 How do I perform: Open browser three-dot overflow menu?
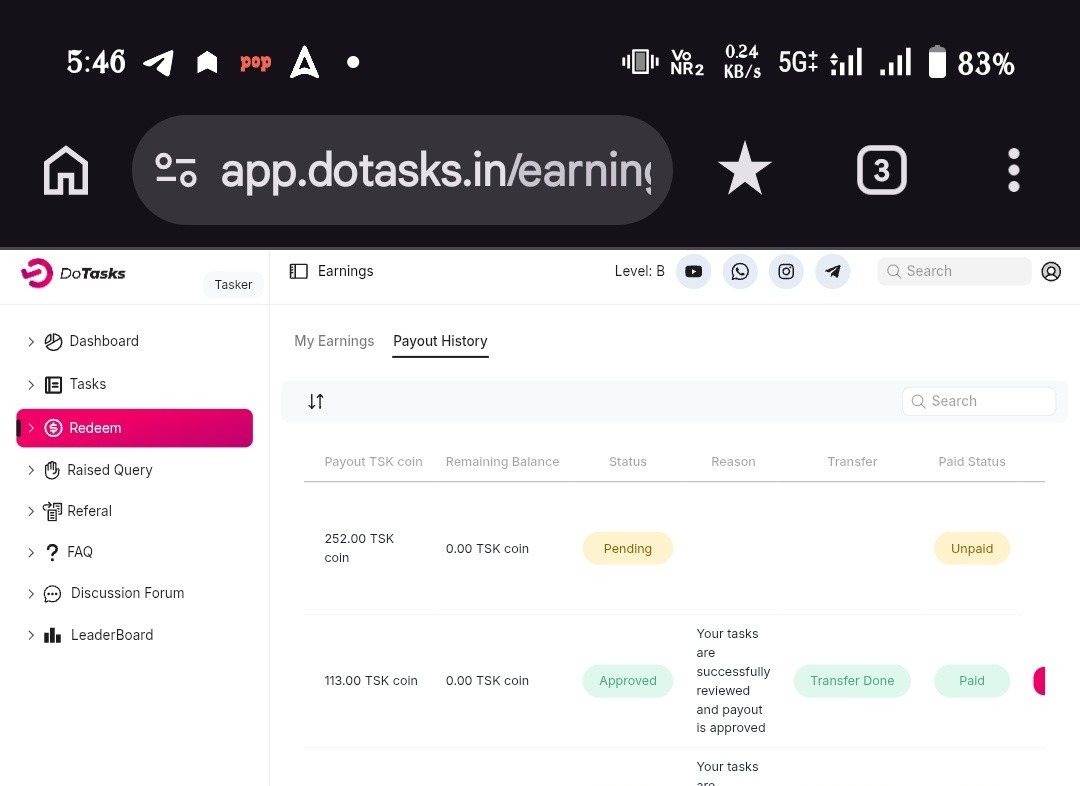[1013, 171]
